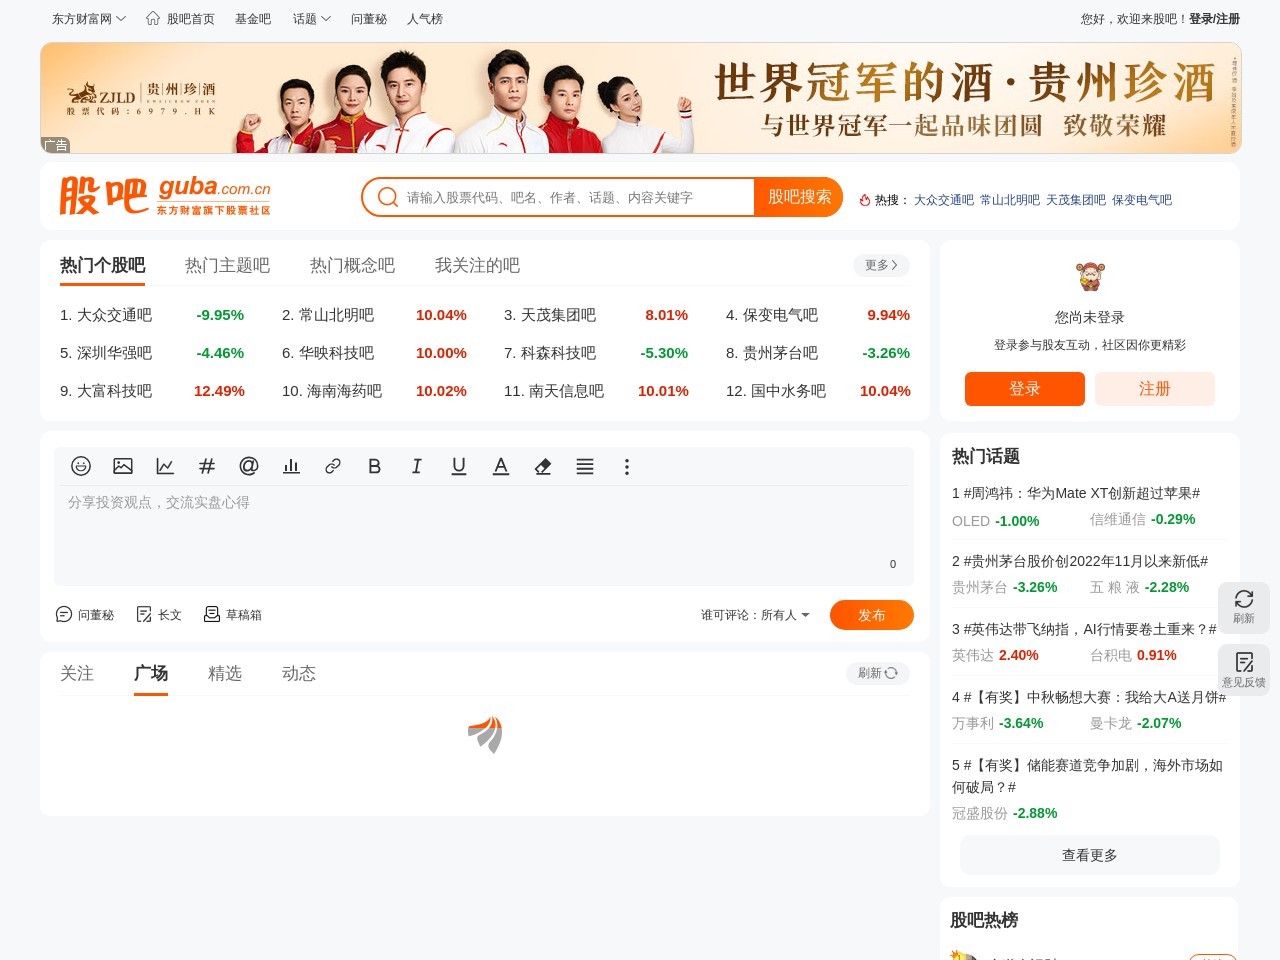This screenshot has width=1280, height=960.
Task: Insert a stock chart in the post
Action: point(165,466)
